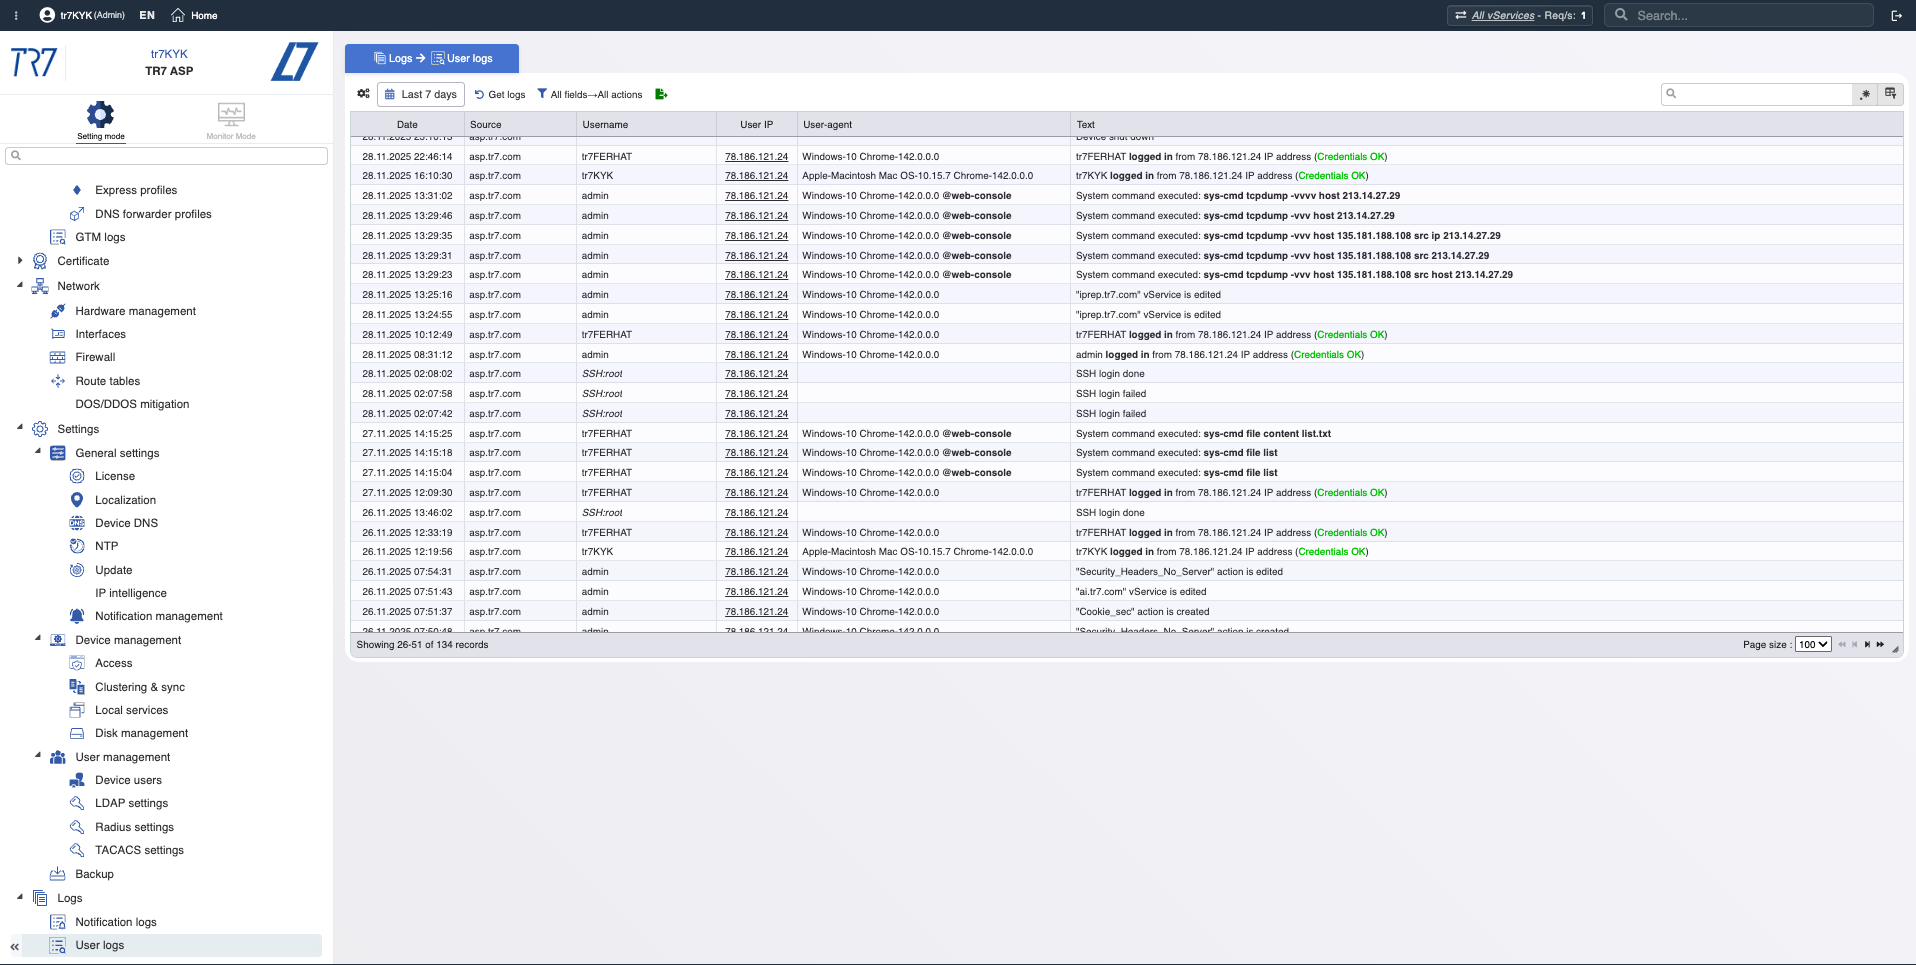
Task: Click IP link in 26.11.2025 13:46:02 row
Action: [x=756, y=513]
